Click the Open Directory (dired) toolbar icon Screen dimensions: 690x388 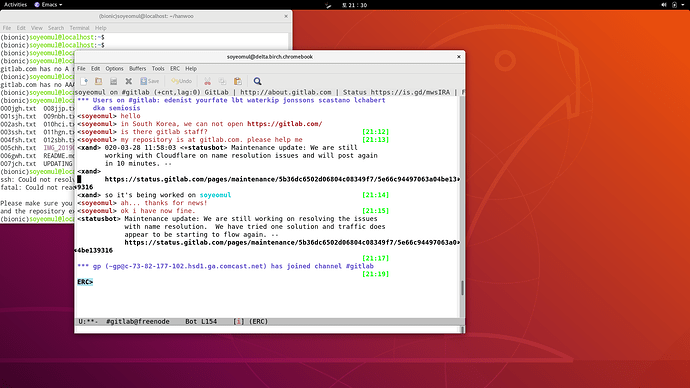(x=114, y=81)
